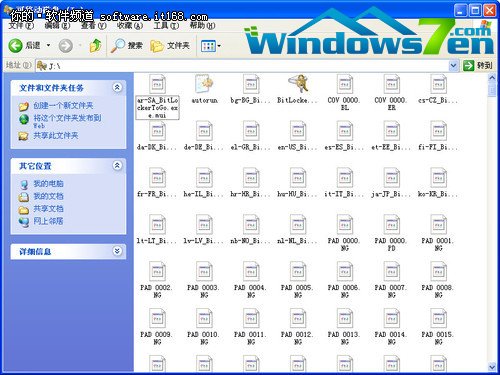
Task: Click the file name label lv-LV_Bi...
Action: [x=204, y=241]
